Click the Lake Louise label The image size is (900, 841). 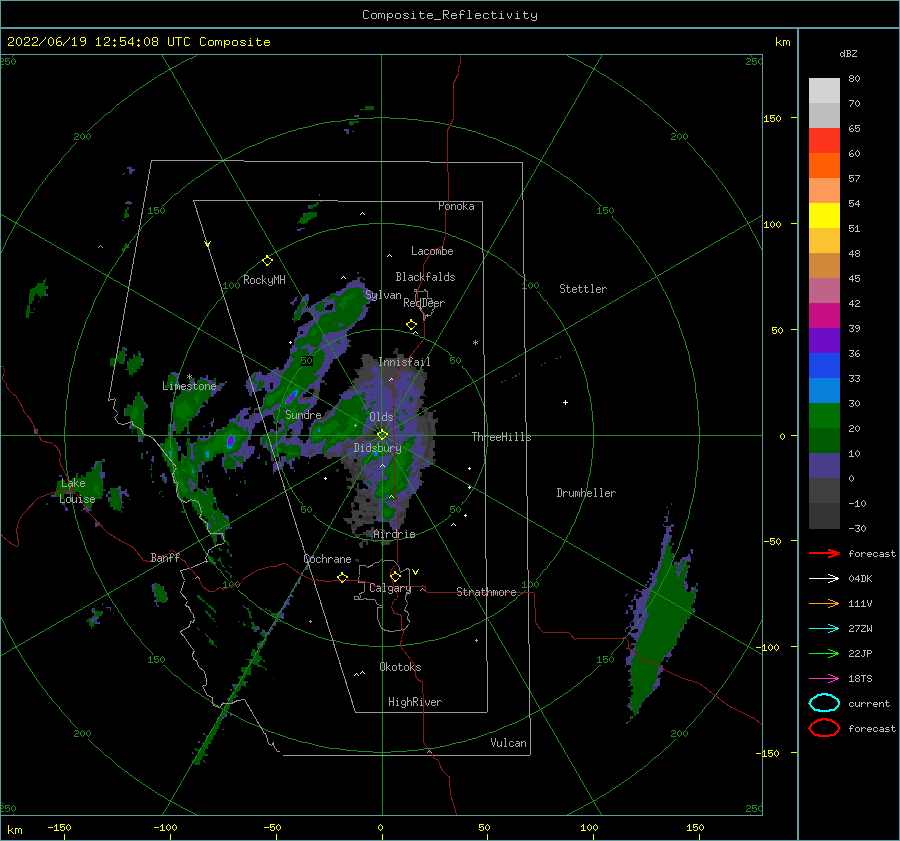coord(77,491)
